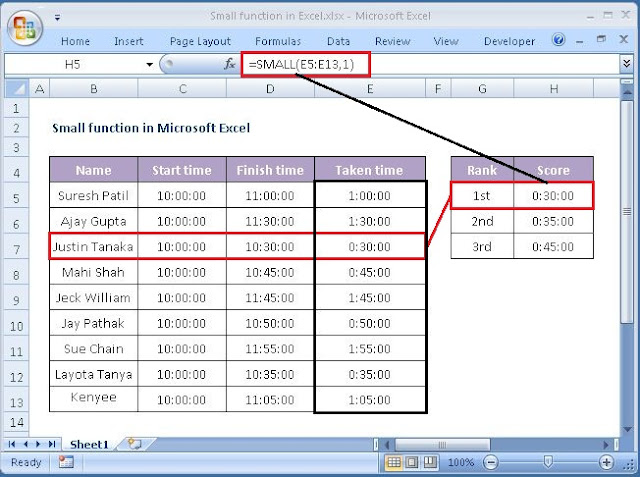Click the 'Start time' header cell
The image size is (640, 477).
click(182, 170)
